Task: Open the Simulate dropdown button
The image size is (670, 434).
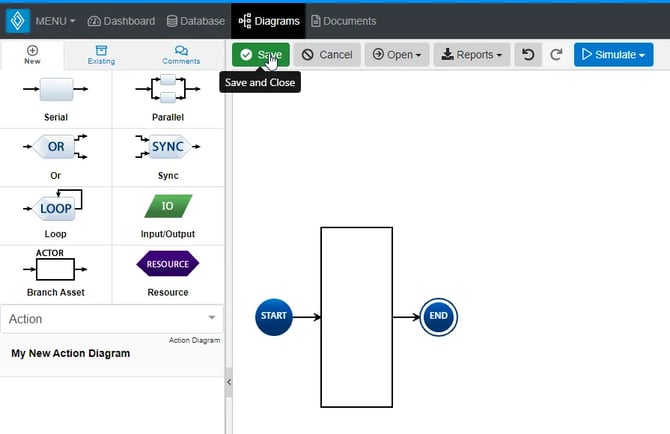Action: click(x=614, y=55)
